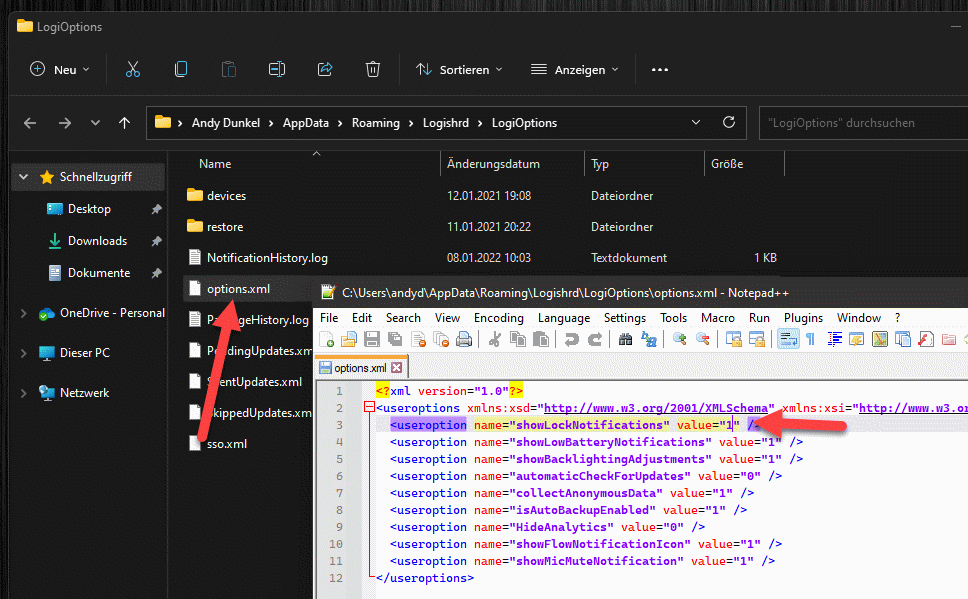This screenshot has height=599, width=968.
Task: Collapse Schnellzugriff tree node
Action: click(x=23, y=177)
